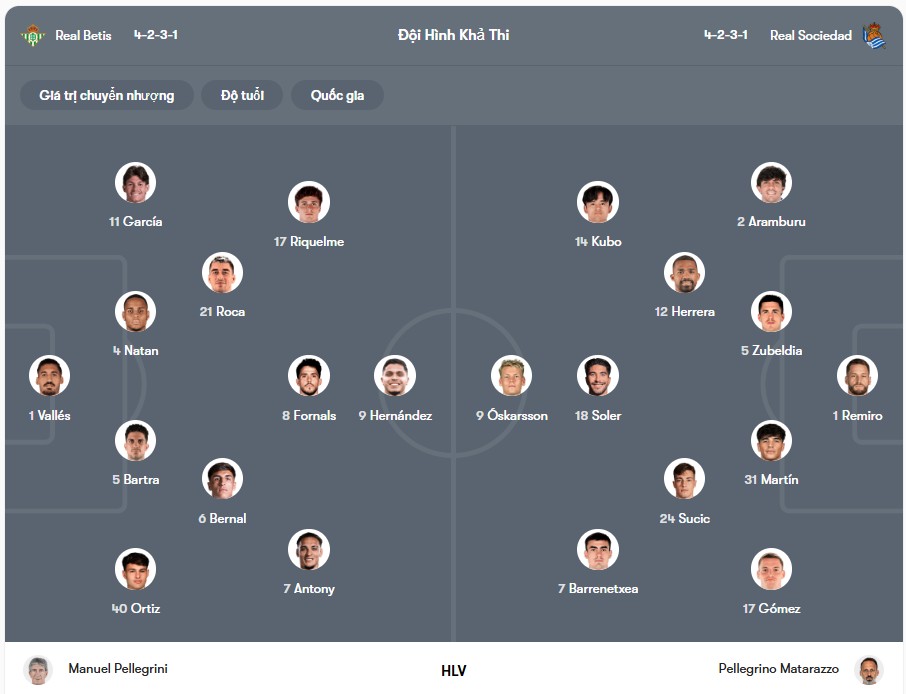Enable the Quốc gia filter chip
Image resolution: width=906 pixels, height=694 pixels.
pyautogui.click(x=337, y=95)
